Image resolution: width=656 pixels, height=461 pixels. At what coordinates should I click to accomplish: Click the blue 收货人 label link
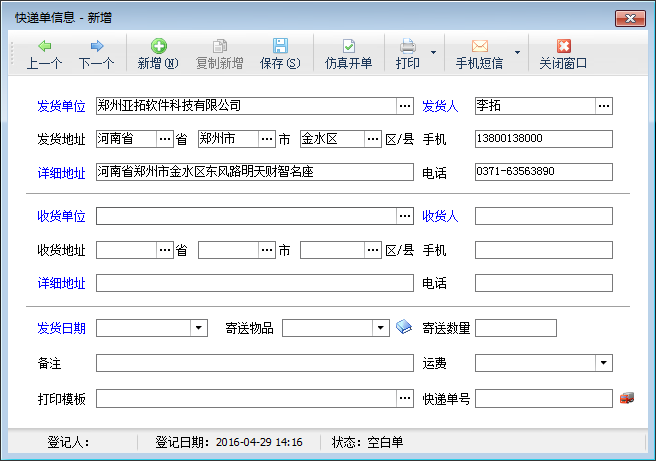(440, 216)
